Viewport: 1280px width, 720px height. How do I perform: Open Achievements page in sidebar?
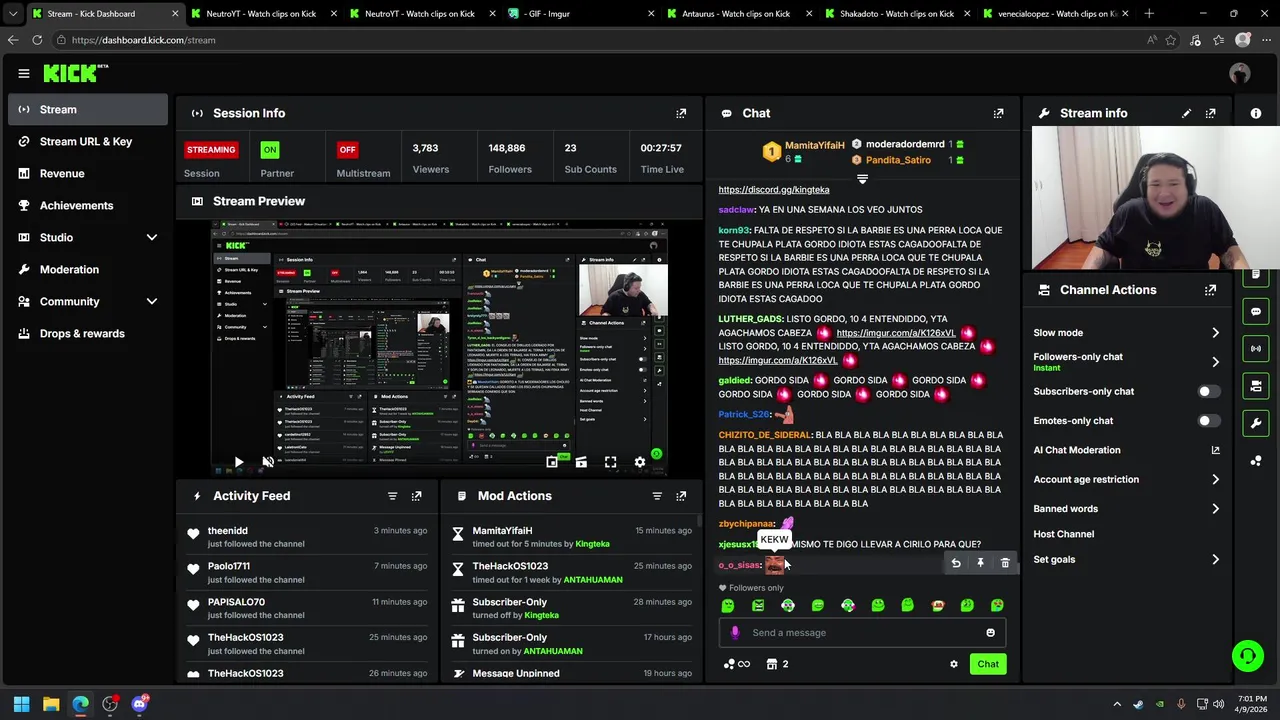click(88, 205)
